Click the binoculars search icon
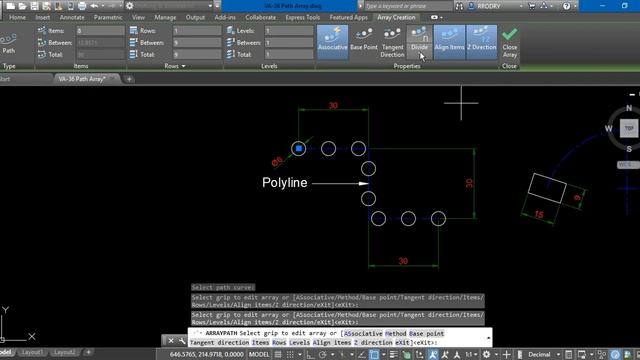 [459, 6]
